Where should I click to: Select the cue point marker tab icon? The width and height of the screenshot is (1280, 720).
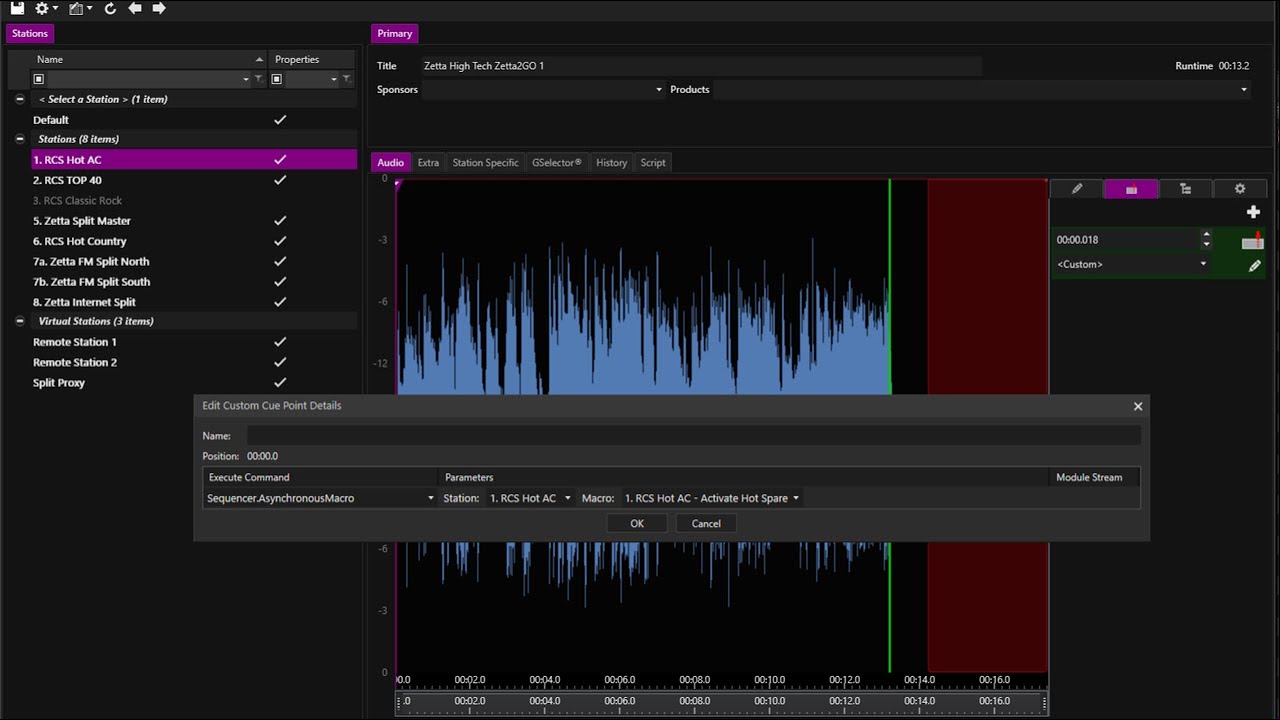tap(1131, 189)
